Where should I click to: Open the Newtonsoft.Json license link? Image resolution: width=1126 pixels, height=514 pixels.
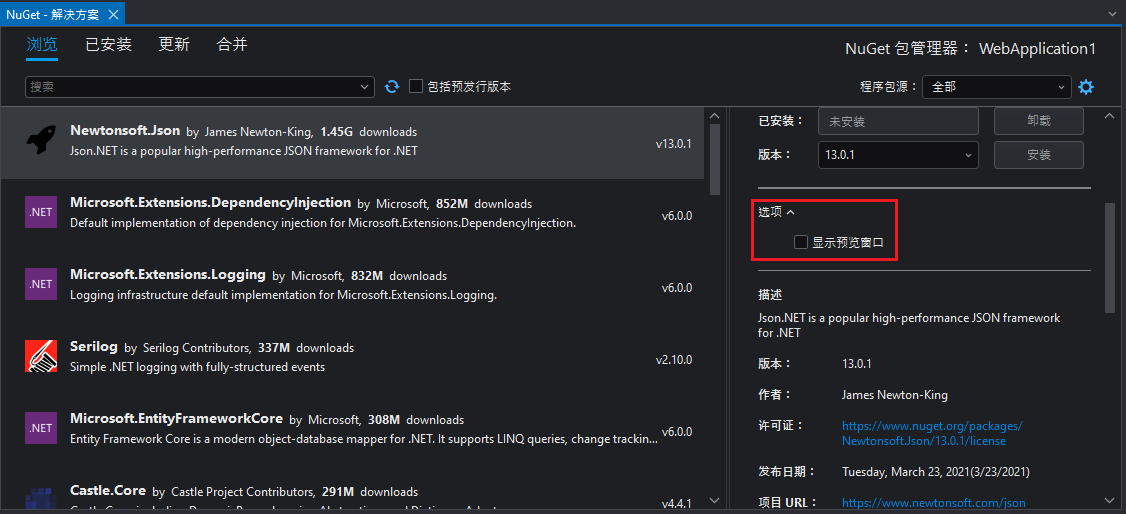pos(932,434)
